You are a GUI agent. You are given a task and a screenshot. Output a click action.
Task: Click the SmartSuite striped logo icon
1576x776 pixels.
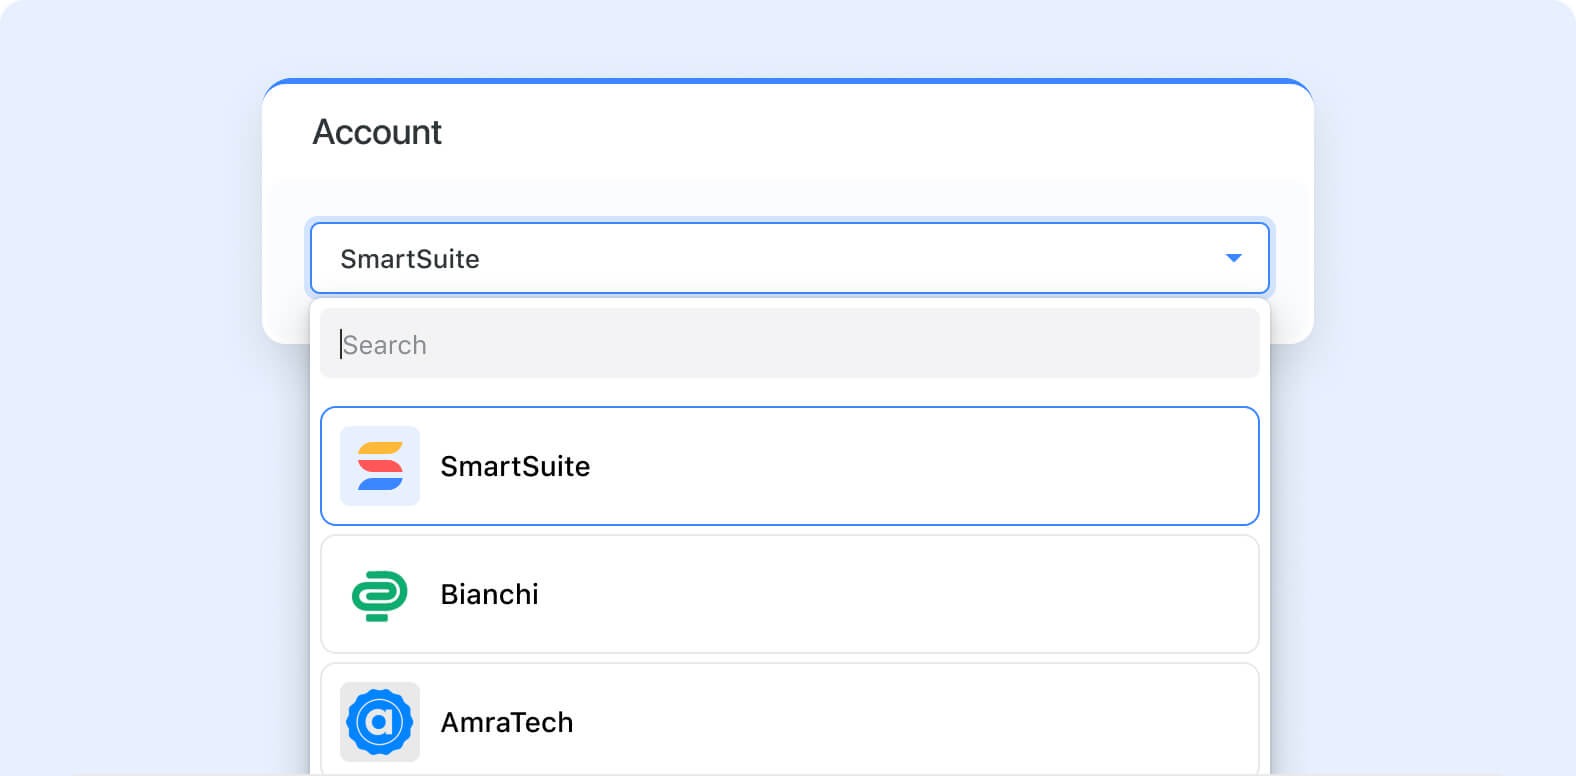[x=380, y=466]
